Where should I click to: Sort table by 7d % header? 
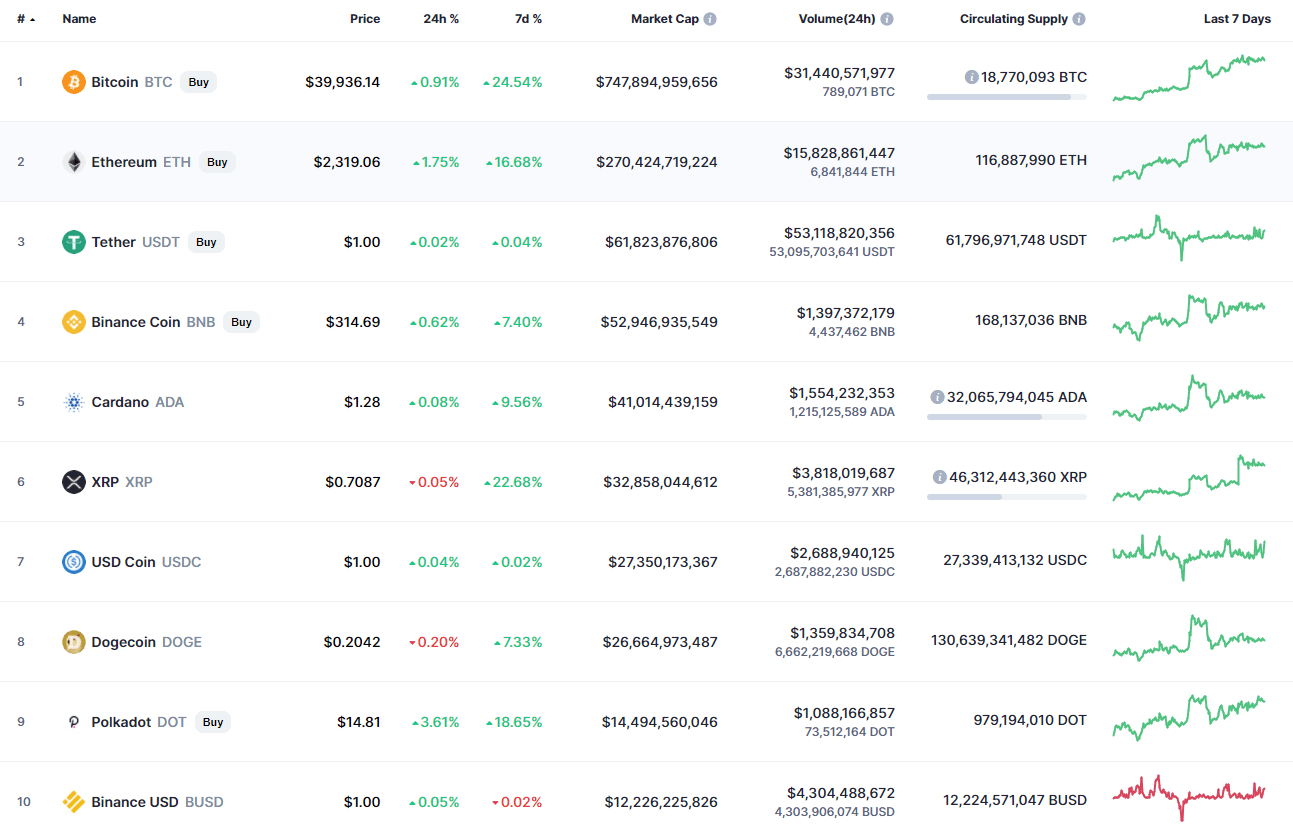[529, 19]
